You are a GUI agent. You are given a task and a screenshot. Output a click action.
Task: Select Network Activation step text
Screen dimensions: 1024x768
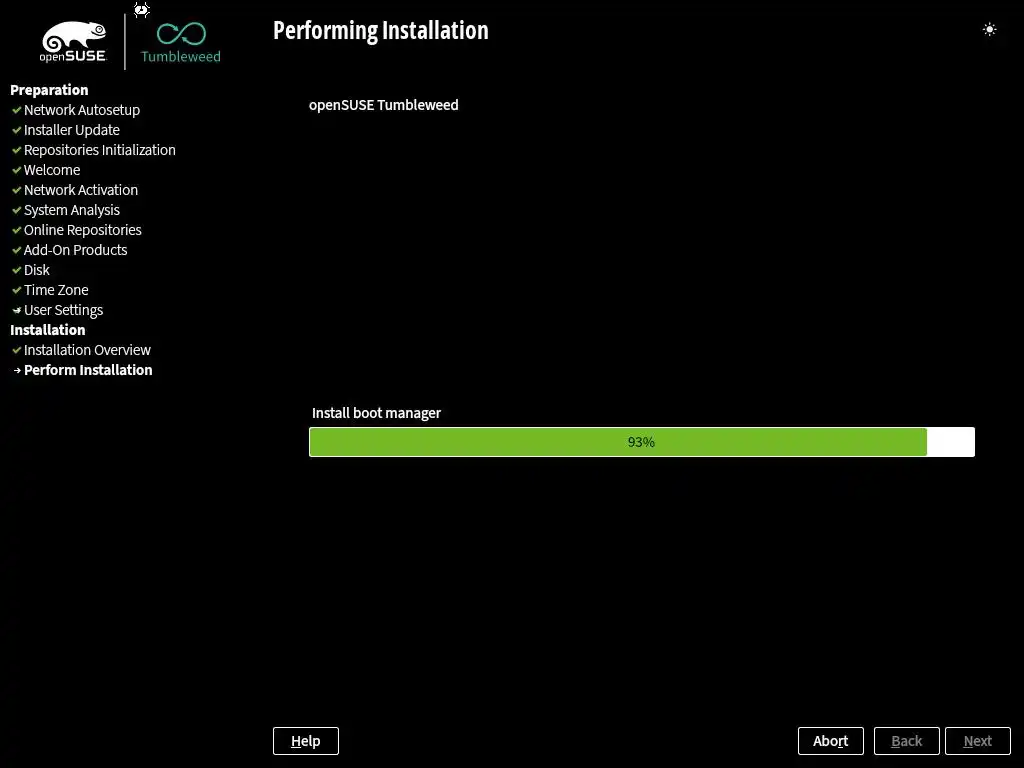(x=81, y=190)
